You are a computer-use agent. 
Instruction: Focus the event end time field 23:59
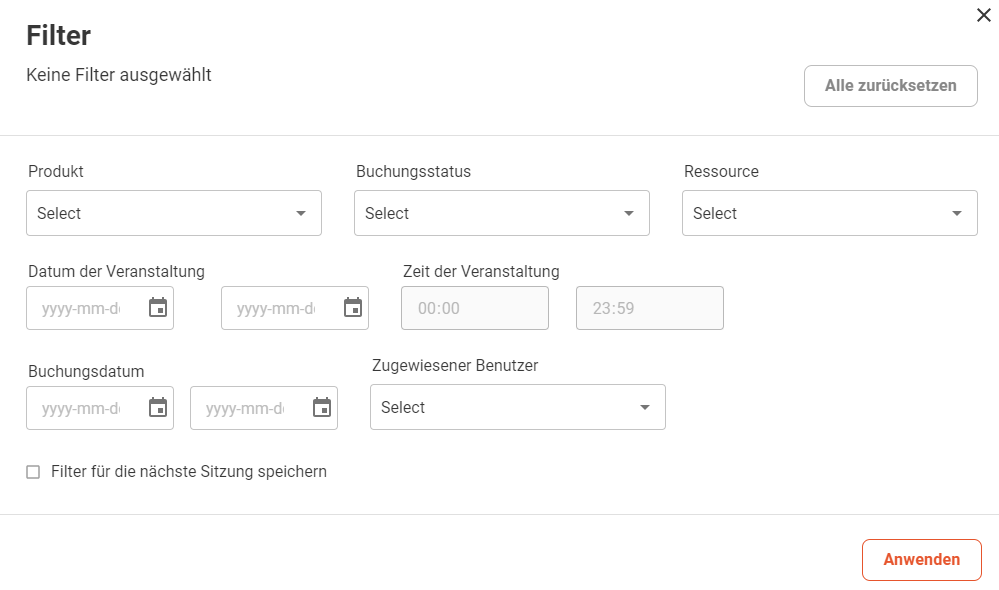650,308
